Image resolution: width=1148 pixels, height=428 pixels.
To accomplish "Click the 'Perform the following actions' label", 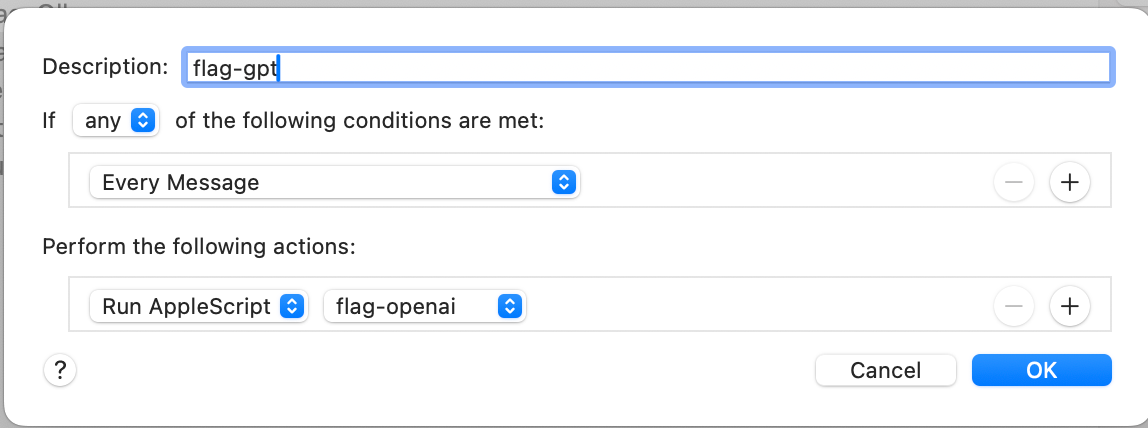I will [x=199, y=246].
